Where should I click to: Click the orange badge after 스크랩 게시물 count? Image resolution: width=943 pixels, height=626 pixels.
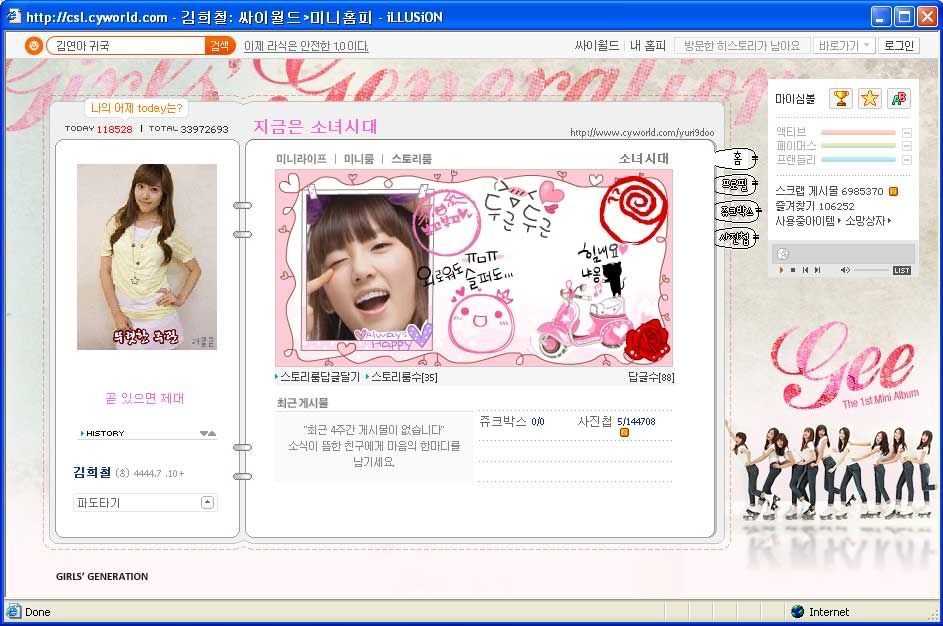click(x=893, y=191)
